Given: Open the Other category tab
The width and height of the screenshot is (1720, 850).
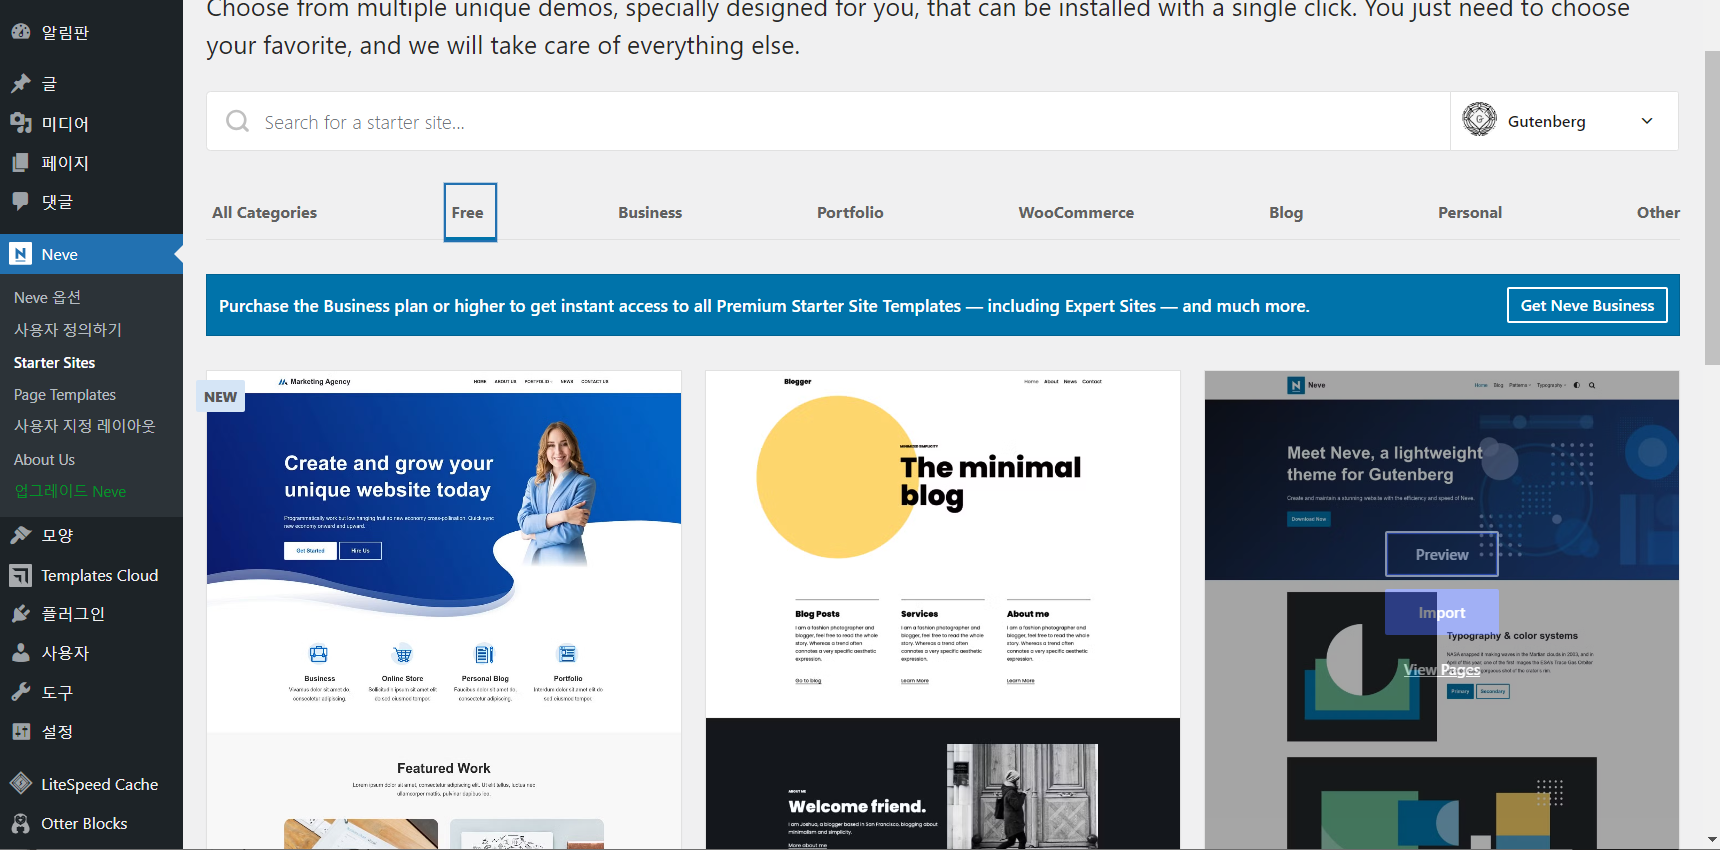Looking at the screenshot, I should pos(1658,212).
